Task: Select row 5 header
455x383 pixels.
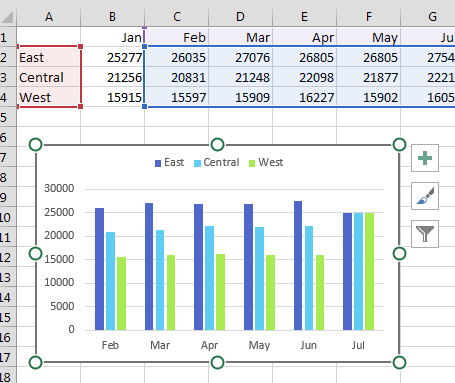Action: click(x=8, y=117)
